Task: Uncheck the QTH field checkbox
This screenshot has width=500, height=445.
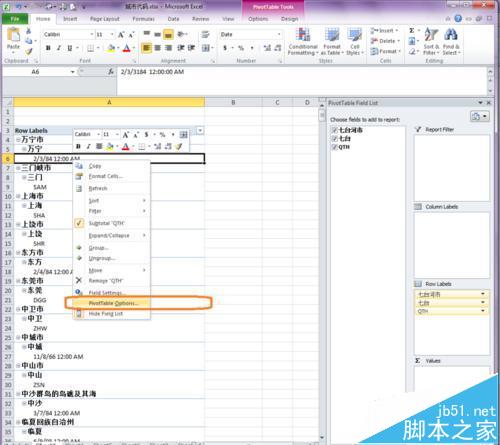Action: 335,147
